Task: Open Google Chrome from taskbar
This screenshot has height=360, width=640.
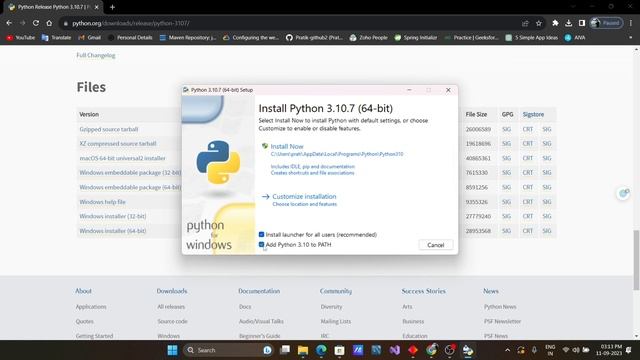Action: pos(431,350)
